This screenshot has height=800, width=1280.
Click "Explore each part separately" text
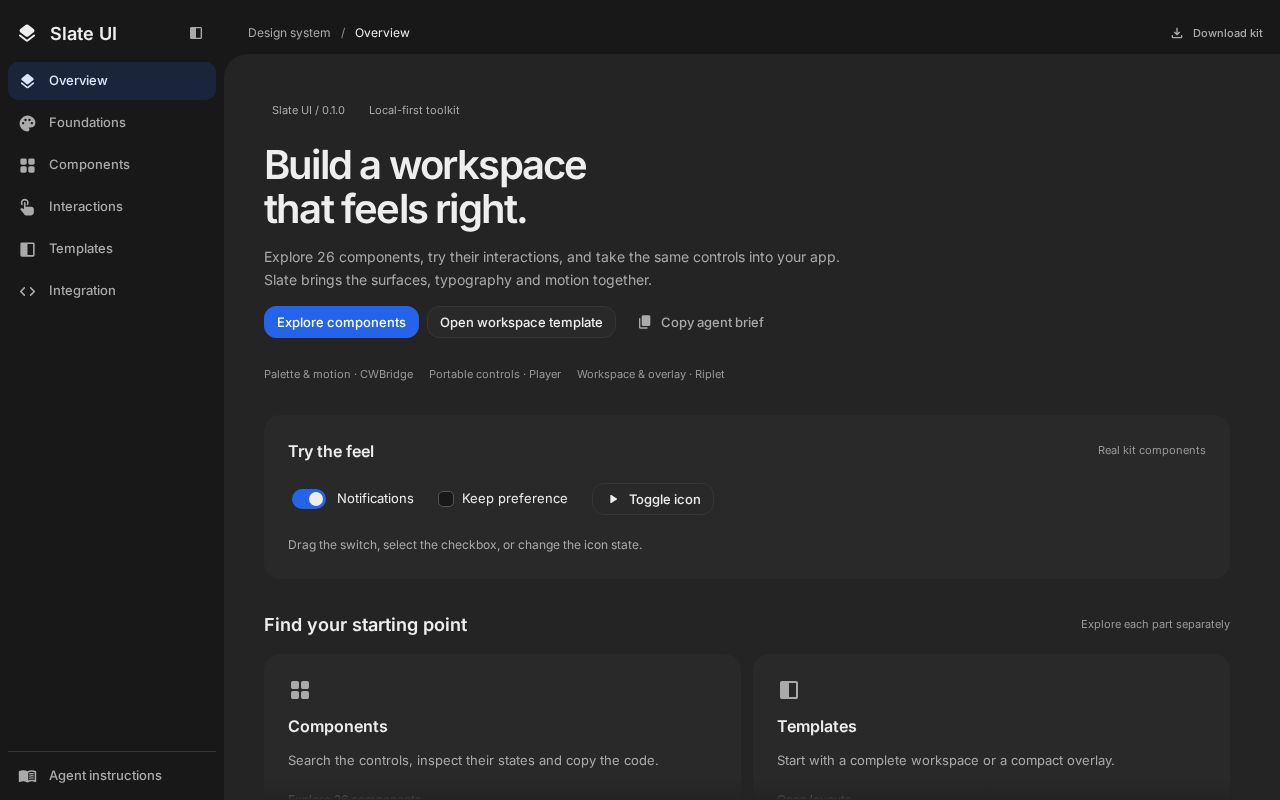[x=1155, y=624]
